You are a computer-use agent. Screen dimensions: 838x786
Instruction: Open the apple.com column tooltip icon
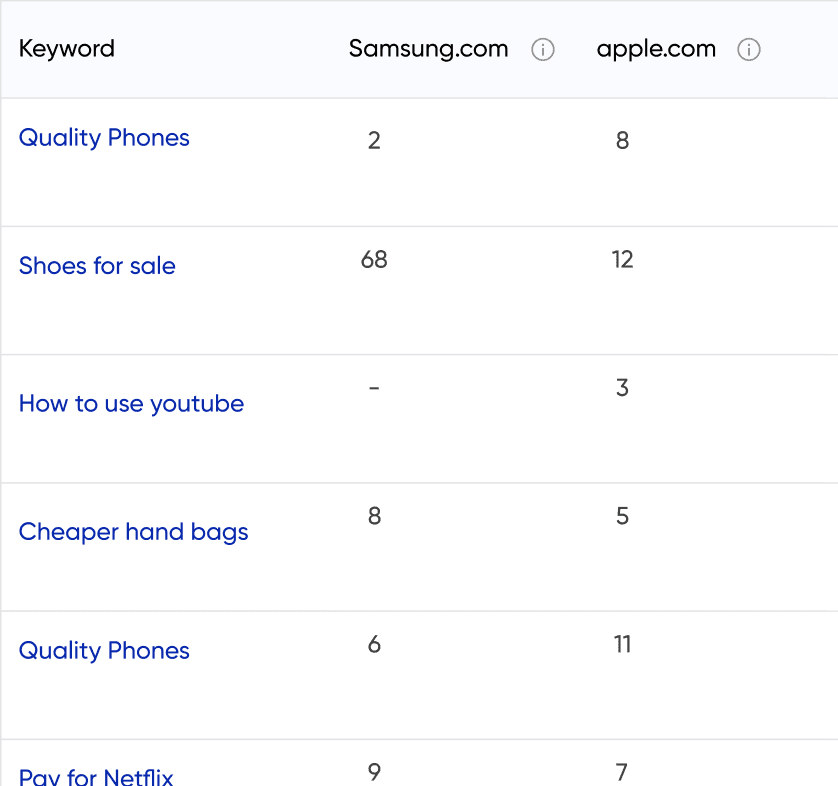coord(749,49)
